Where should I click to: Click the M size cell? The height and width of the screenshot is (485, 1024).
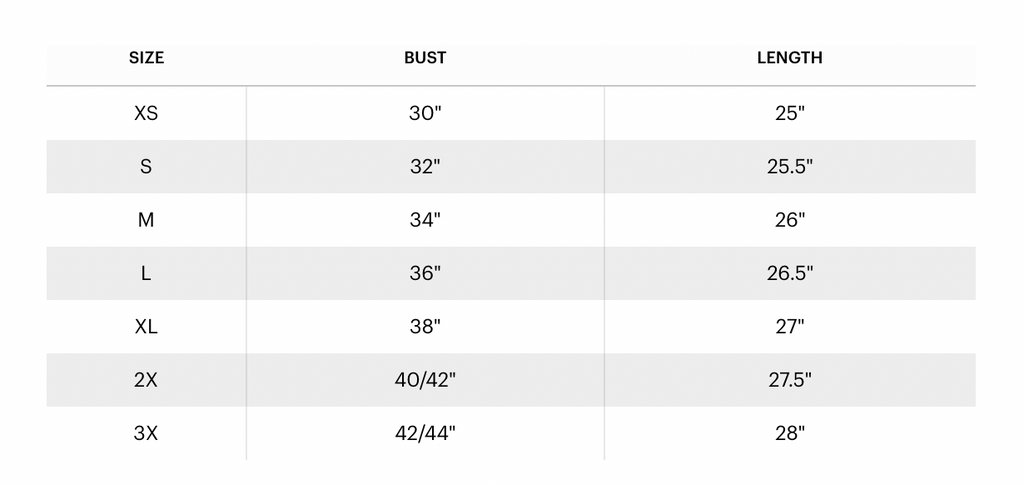click(x=146, y=220)
